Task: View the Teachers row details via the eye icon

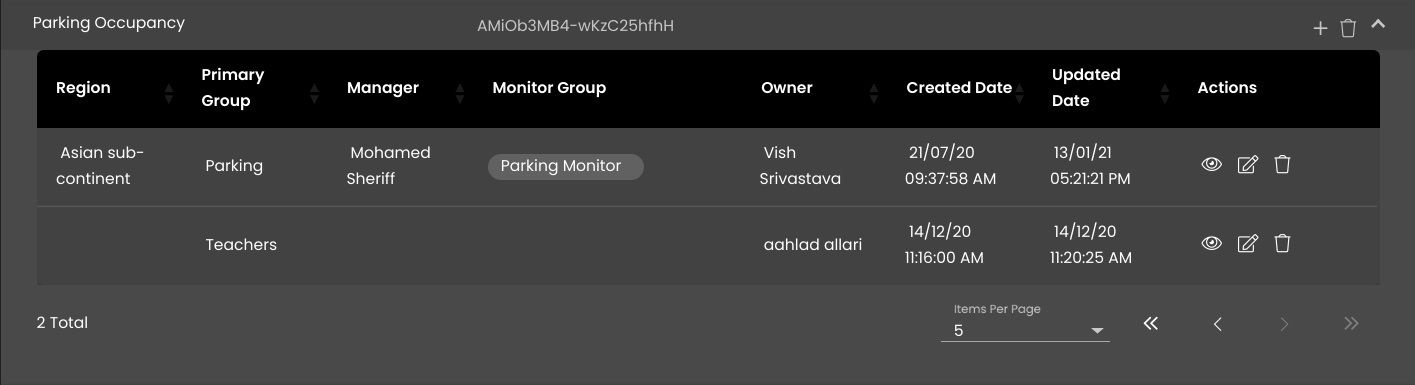Action: point(1211,243)
